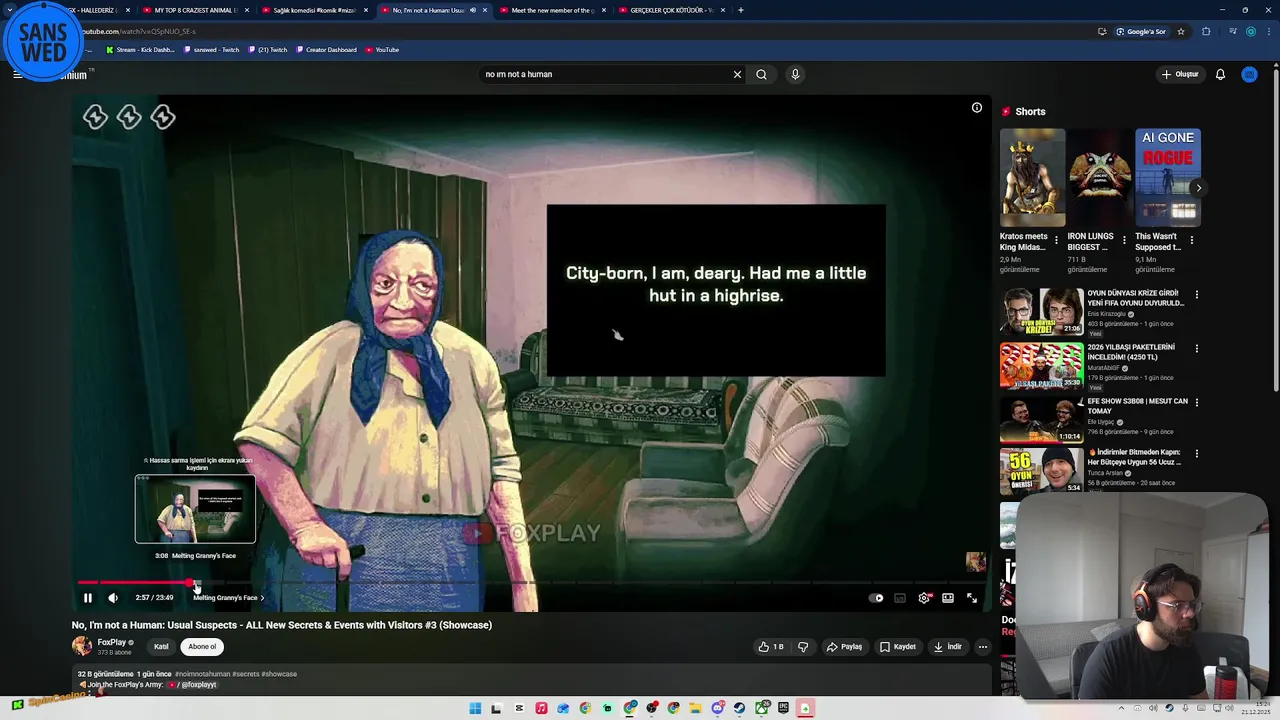Open YouTube guide hamburger menu
This screenshot has width=1280, height=720.
pos(17,74)
